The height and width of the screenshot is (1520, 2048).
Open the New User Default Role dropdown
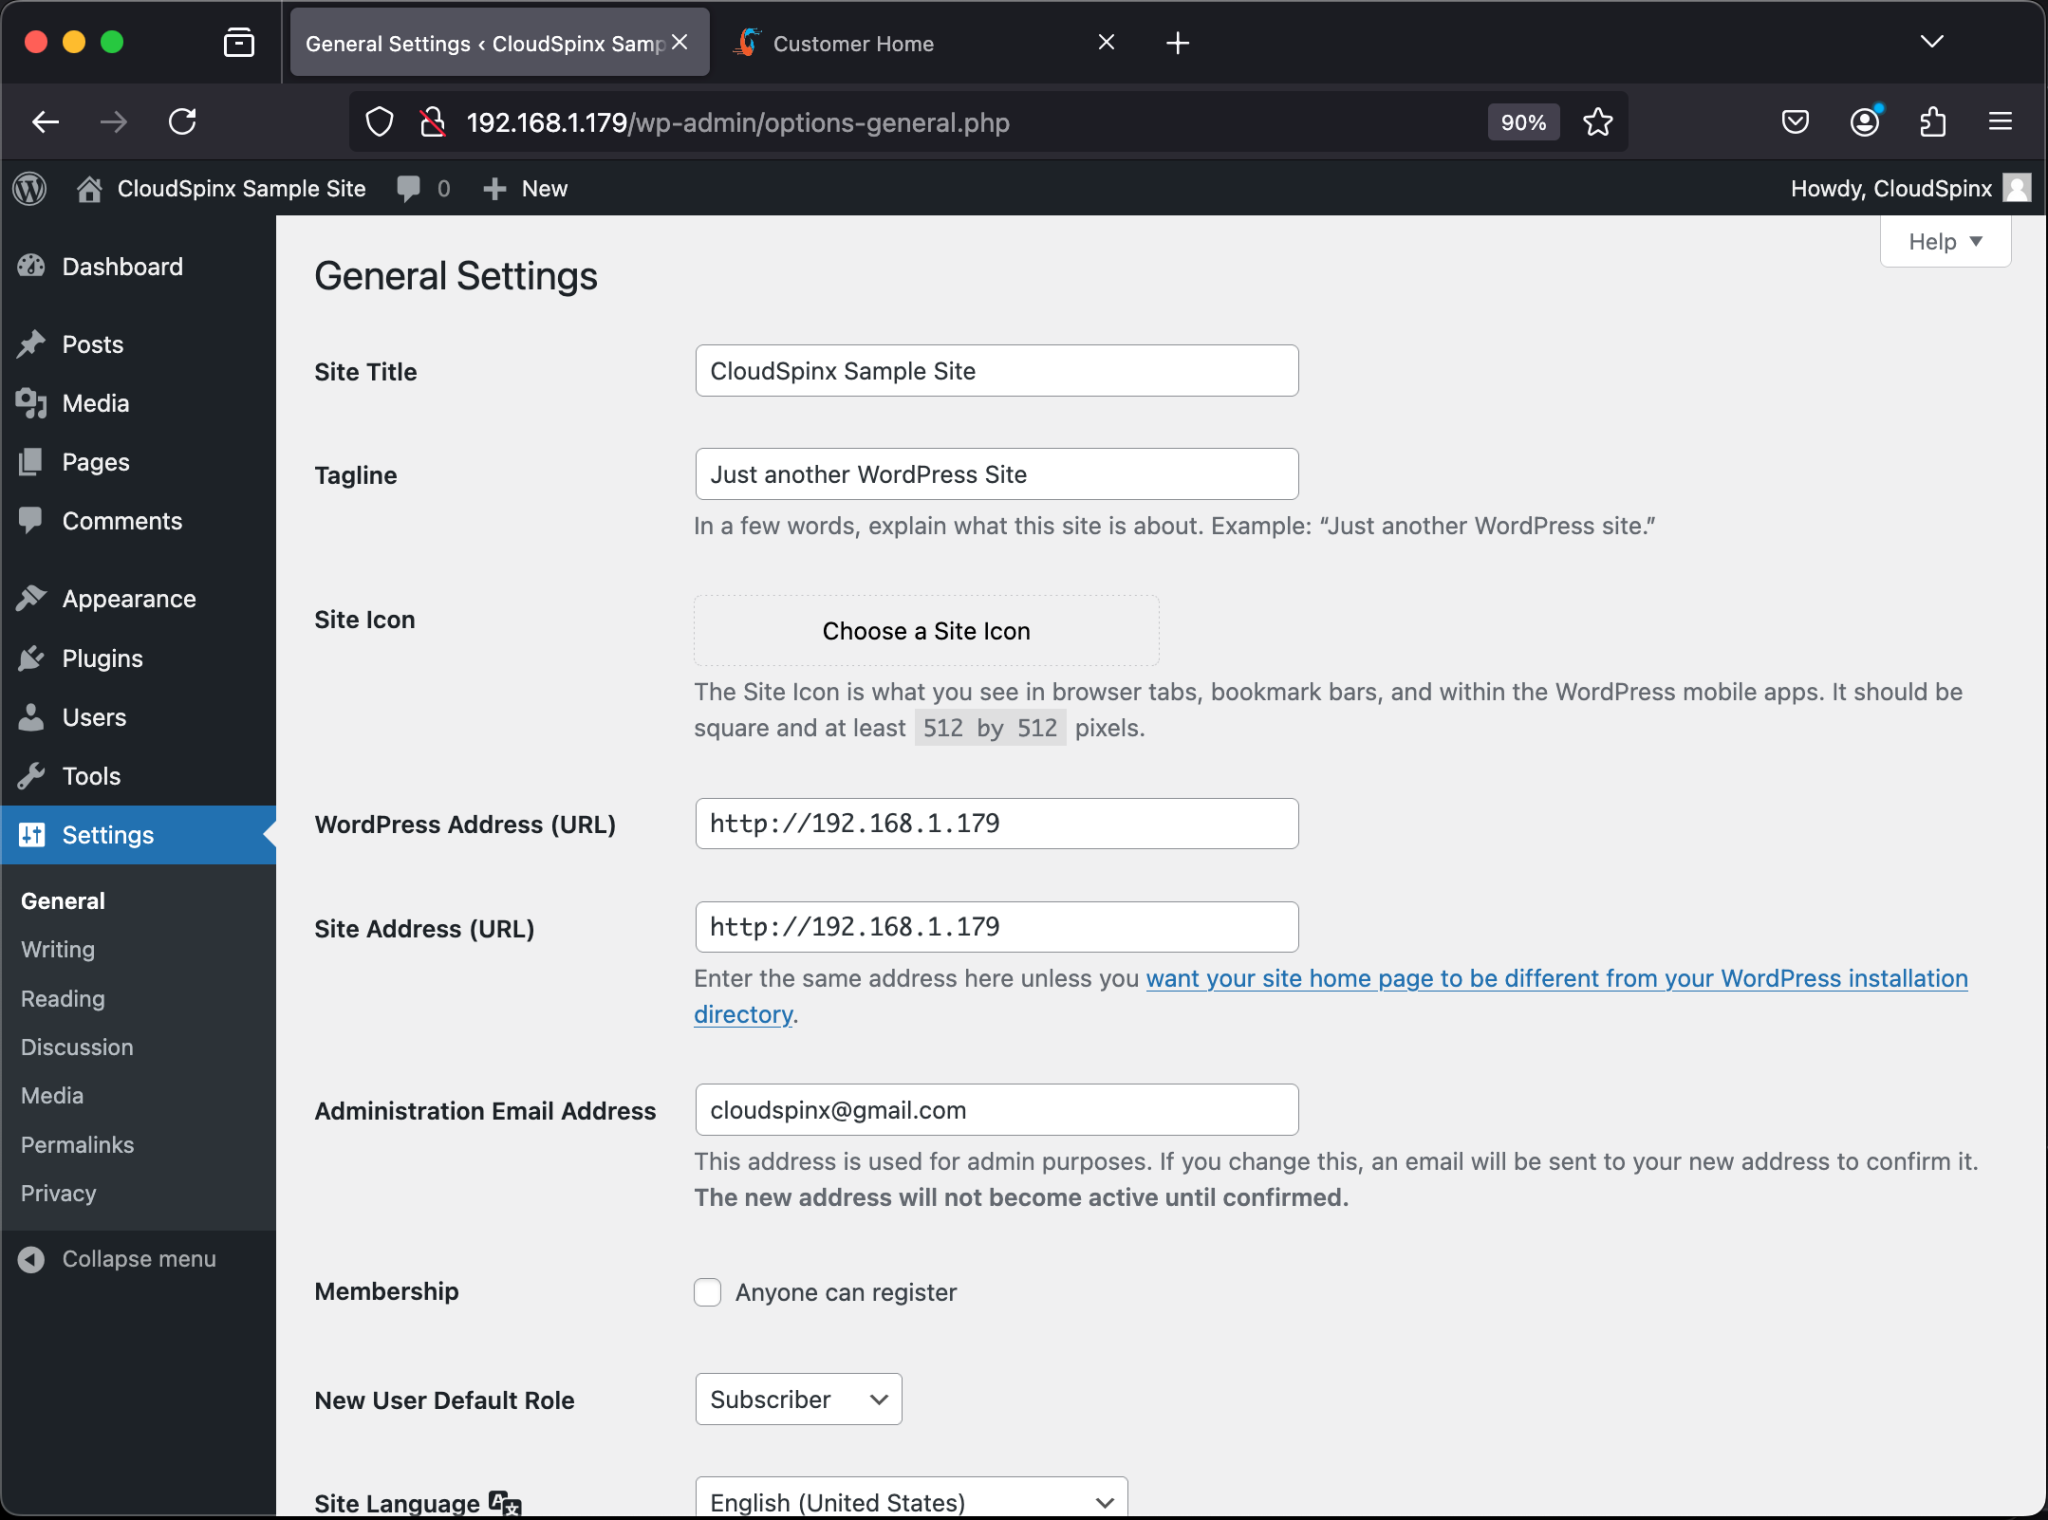tap(797, 1399)
